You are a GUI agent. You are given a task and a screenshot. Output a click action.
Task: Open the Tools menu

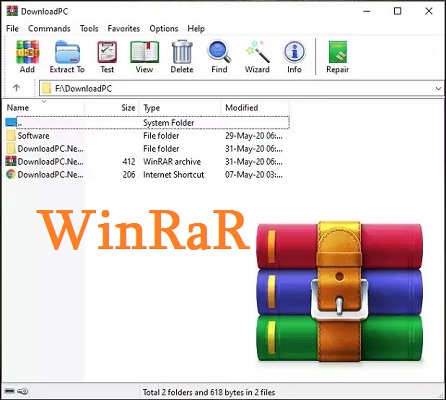[x=89, y=29]
